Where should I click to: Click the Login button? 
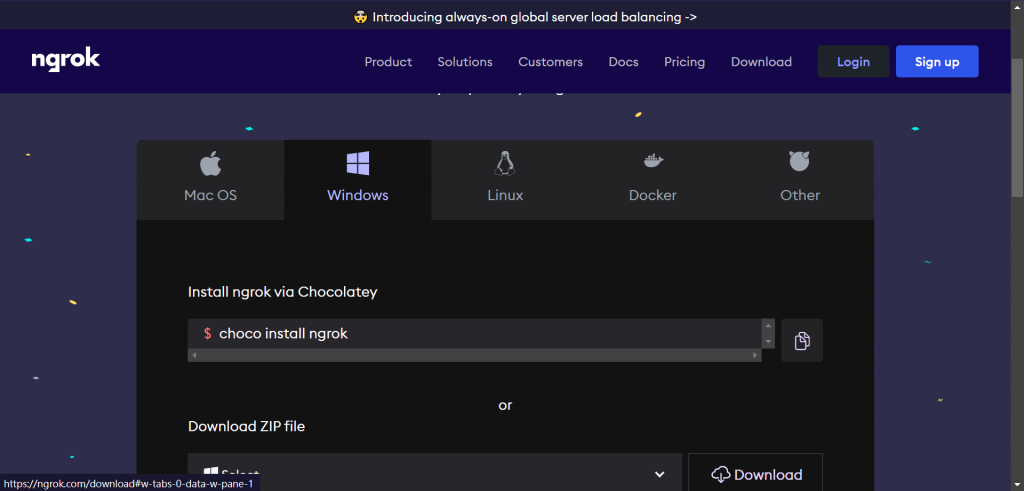pos(854,62)
